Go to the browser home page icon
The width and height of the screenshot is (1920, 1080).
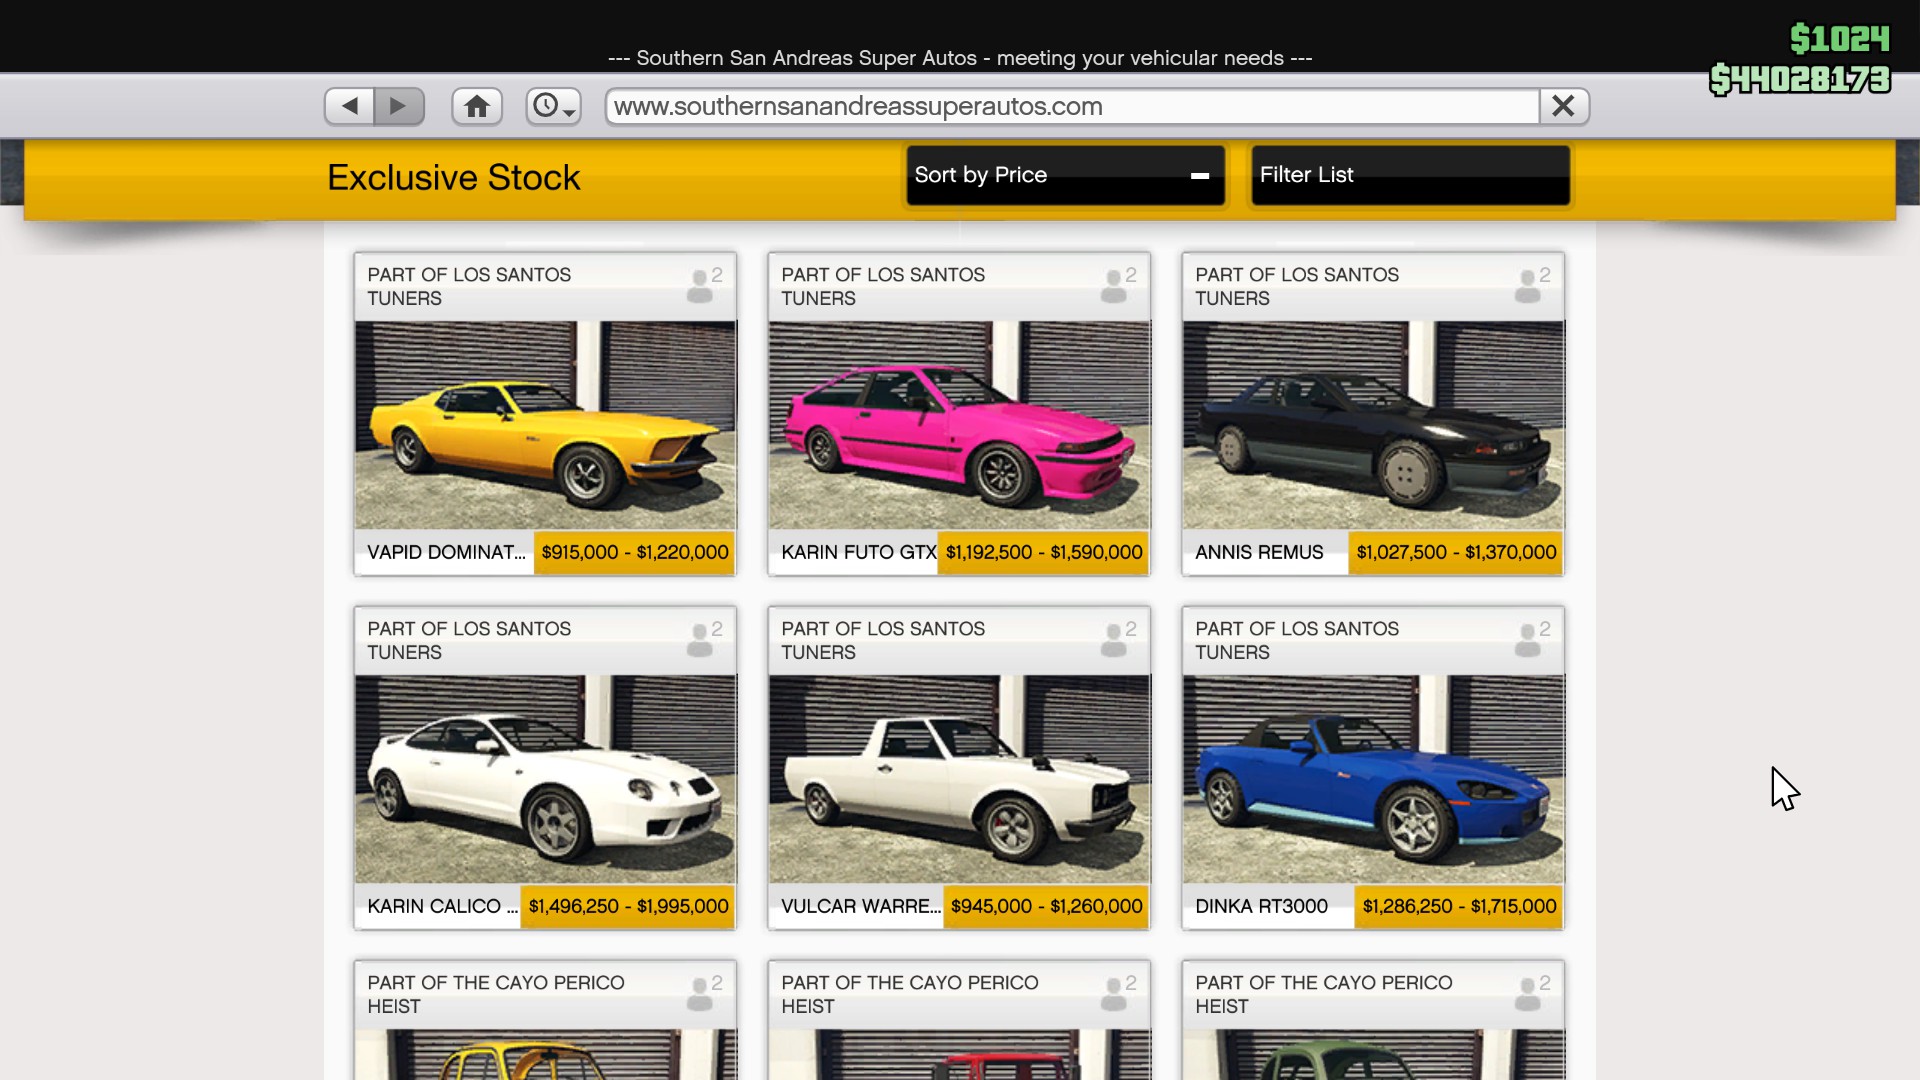tap(477, 106)
